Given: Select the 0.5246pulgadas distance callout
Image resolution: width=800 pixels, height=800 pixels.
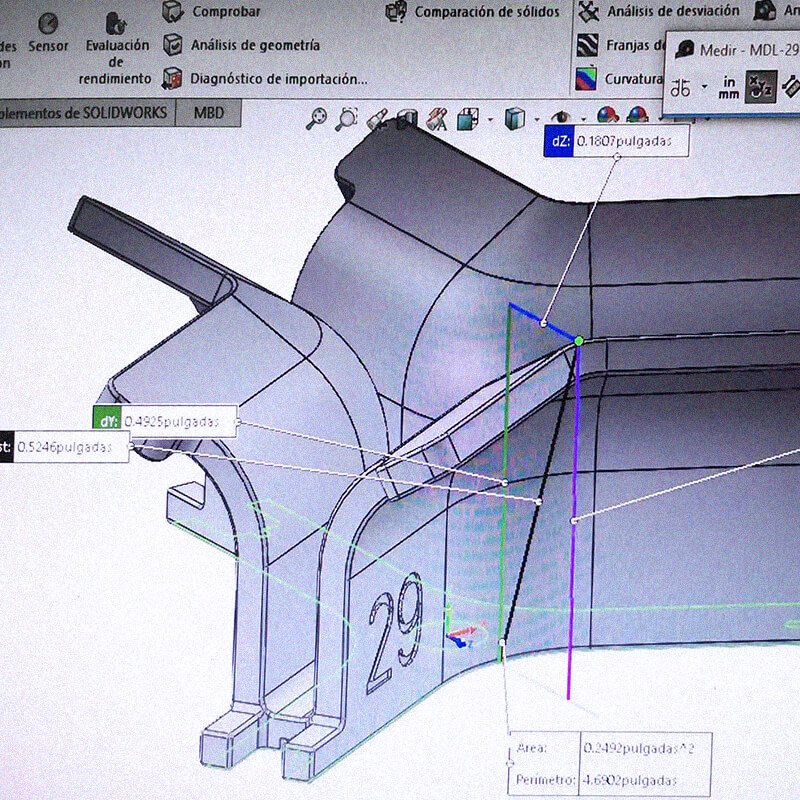Looking at the screenshot, I should (64, 447).
